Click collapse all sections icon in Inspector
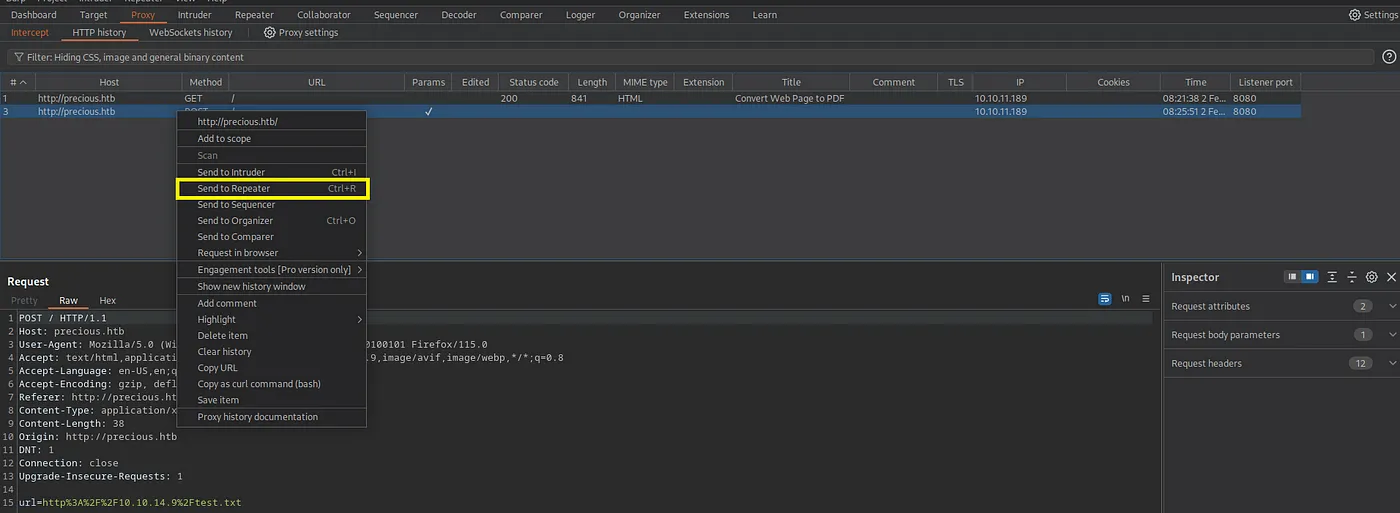 tap(1351, 277)
